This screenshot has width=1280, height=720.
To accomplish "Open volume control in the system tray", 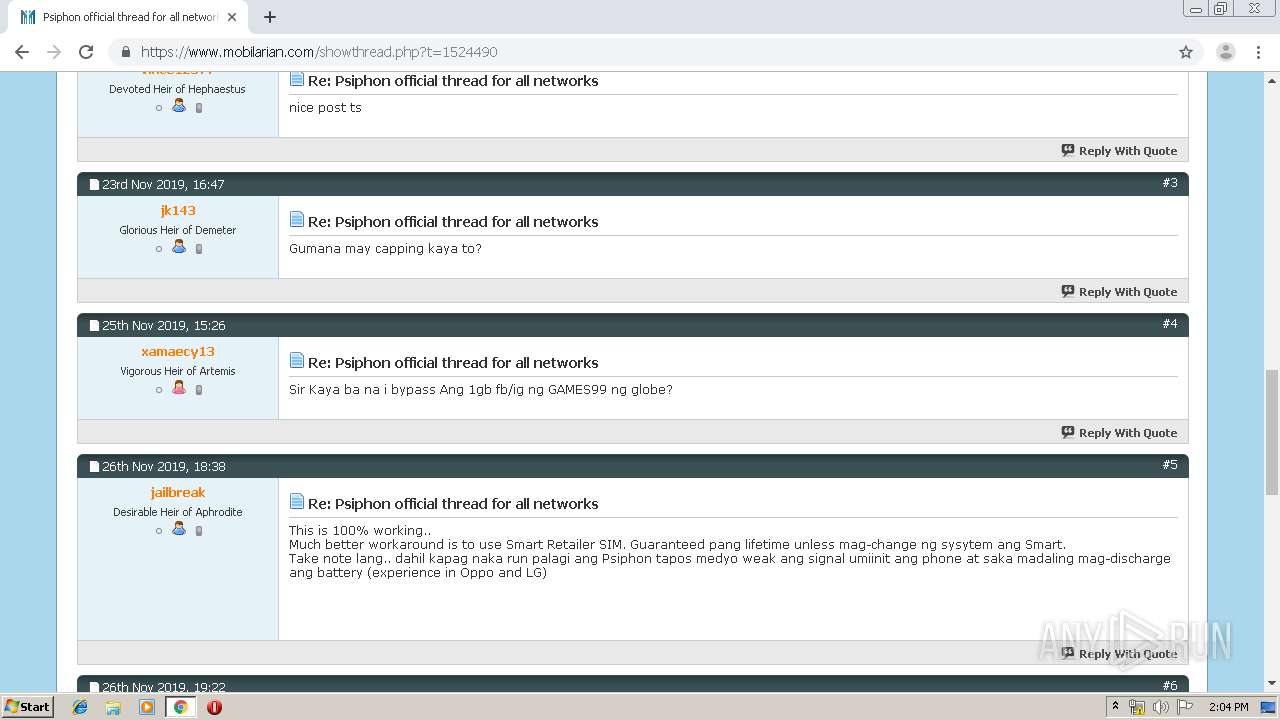I will tap(1160, 707).
